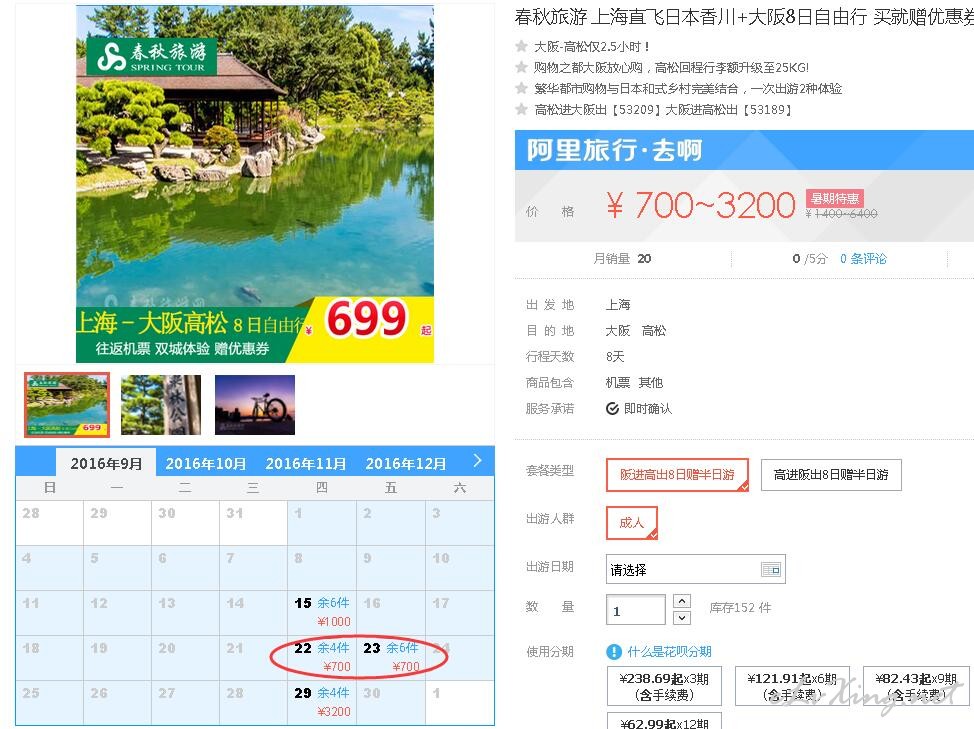Screen dimensions: 974x729
Task: Open the 0 条评论 reviews link
Action: click(863, 259)
